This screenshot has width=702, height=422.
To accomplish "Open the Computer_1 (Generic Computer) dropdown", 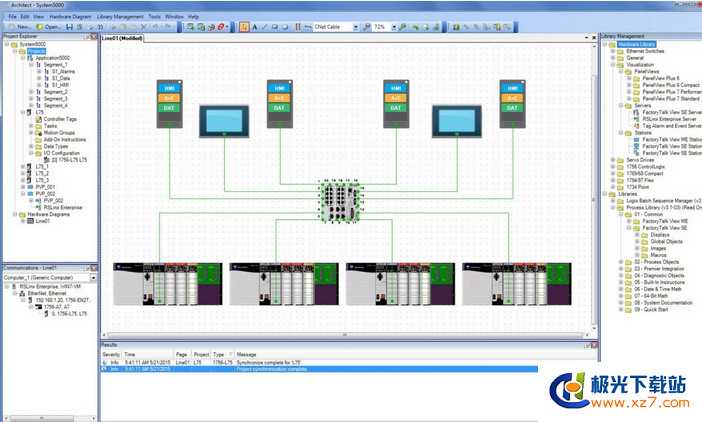I will (93, 278).
